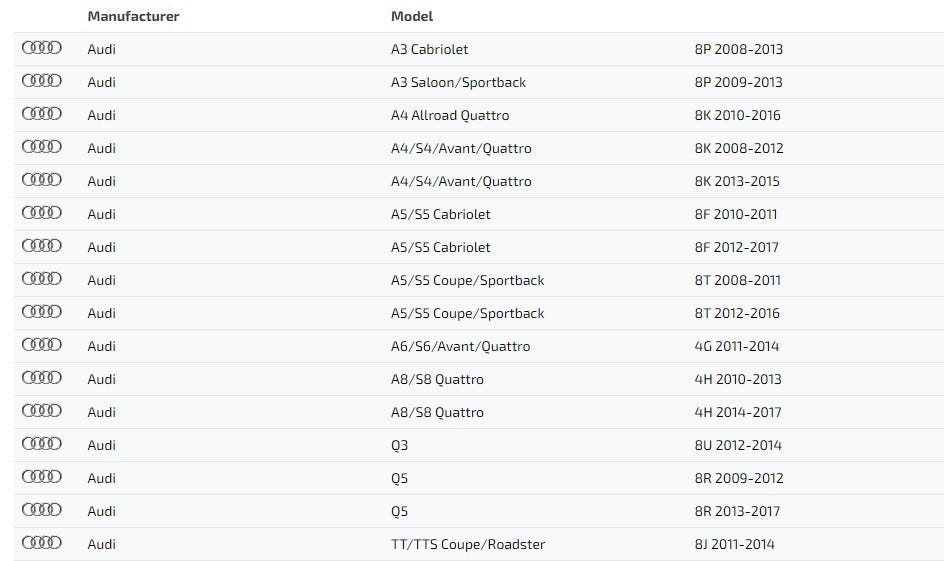Image resolution: width=944 pixels, height=561 pixels.
Task: Click Audi logo in the 4H 2014-2017 row
Action: click(41, 412)
